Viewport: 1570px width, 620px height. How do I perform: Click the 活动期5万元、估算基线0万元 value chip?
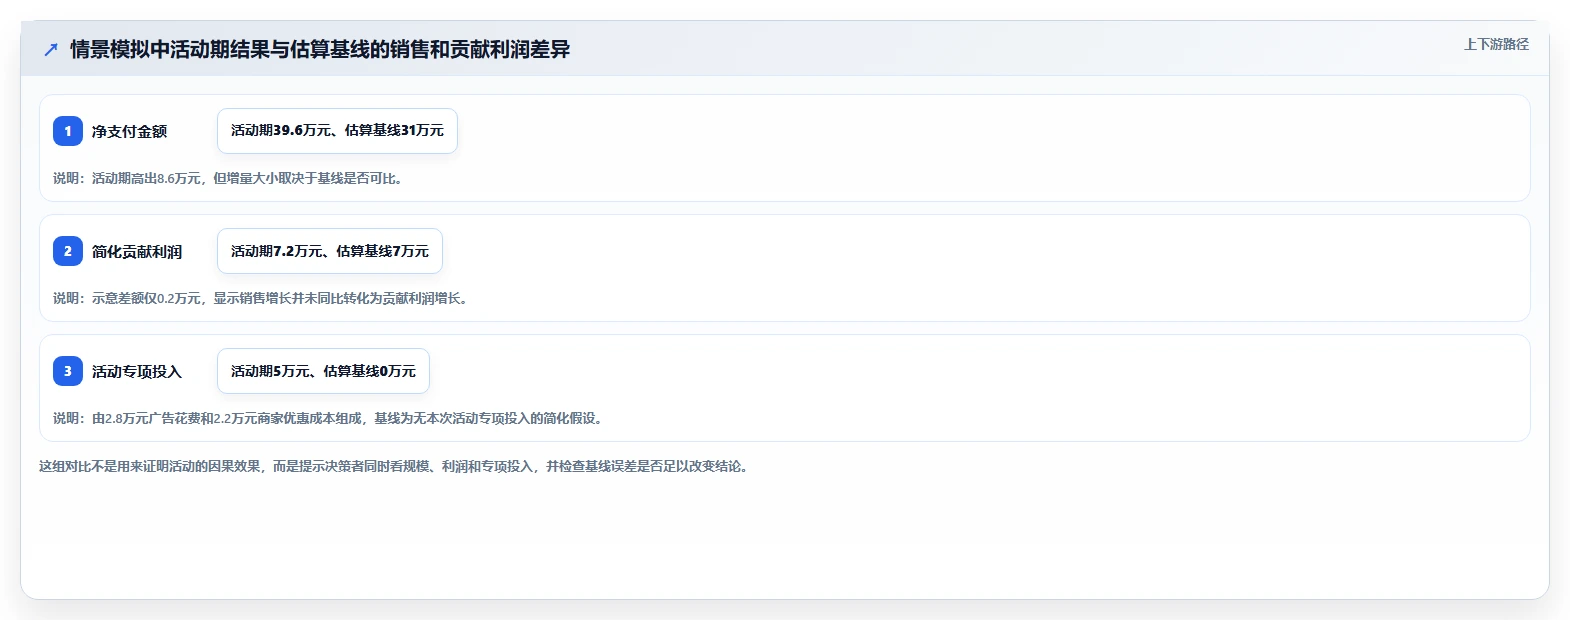(323, 371)
